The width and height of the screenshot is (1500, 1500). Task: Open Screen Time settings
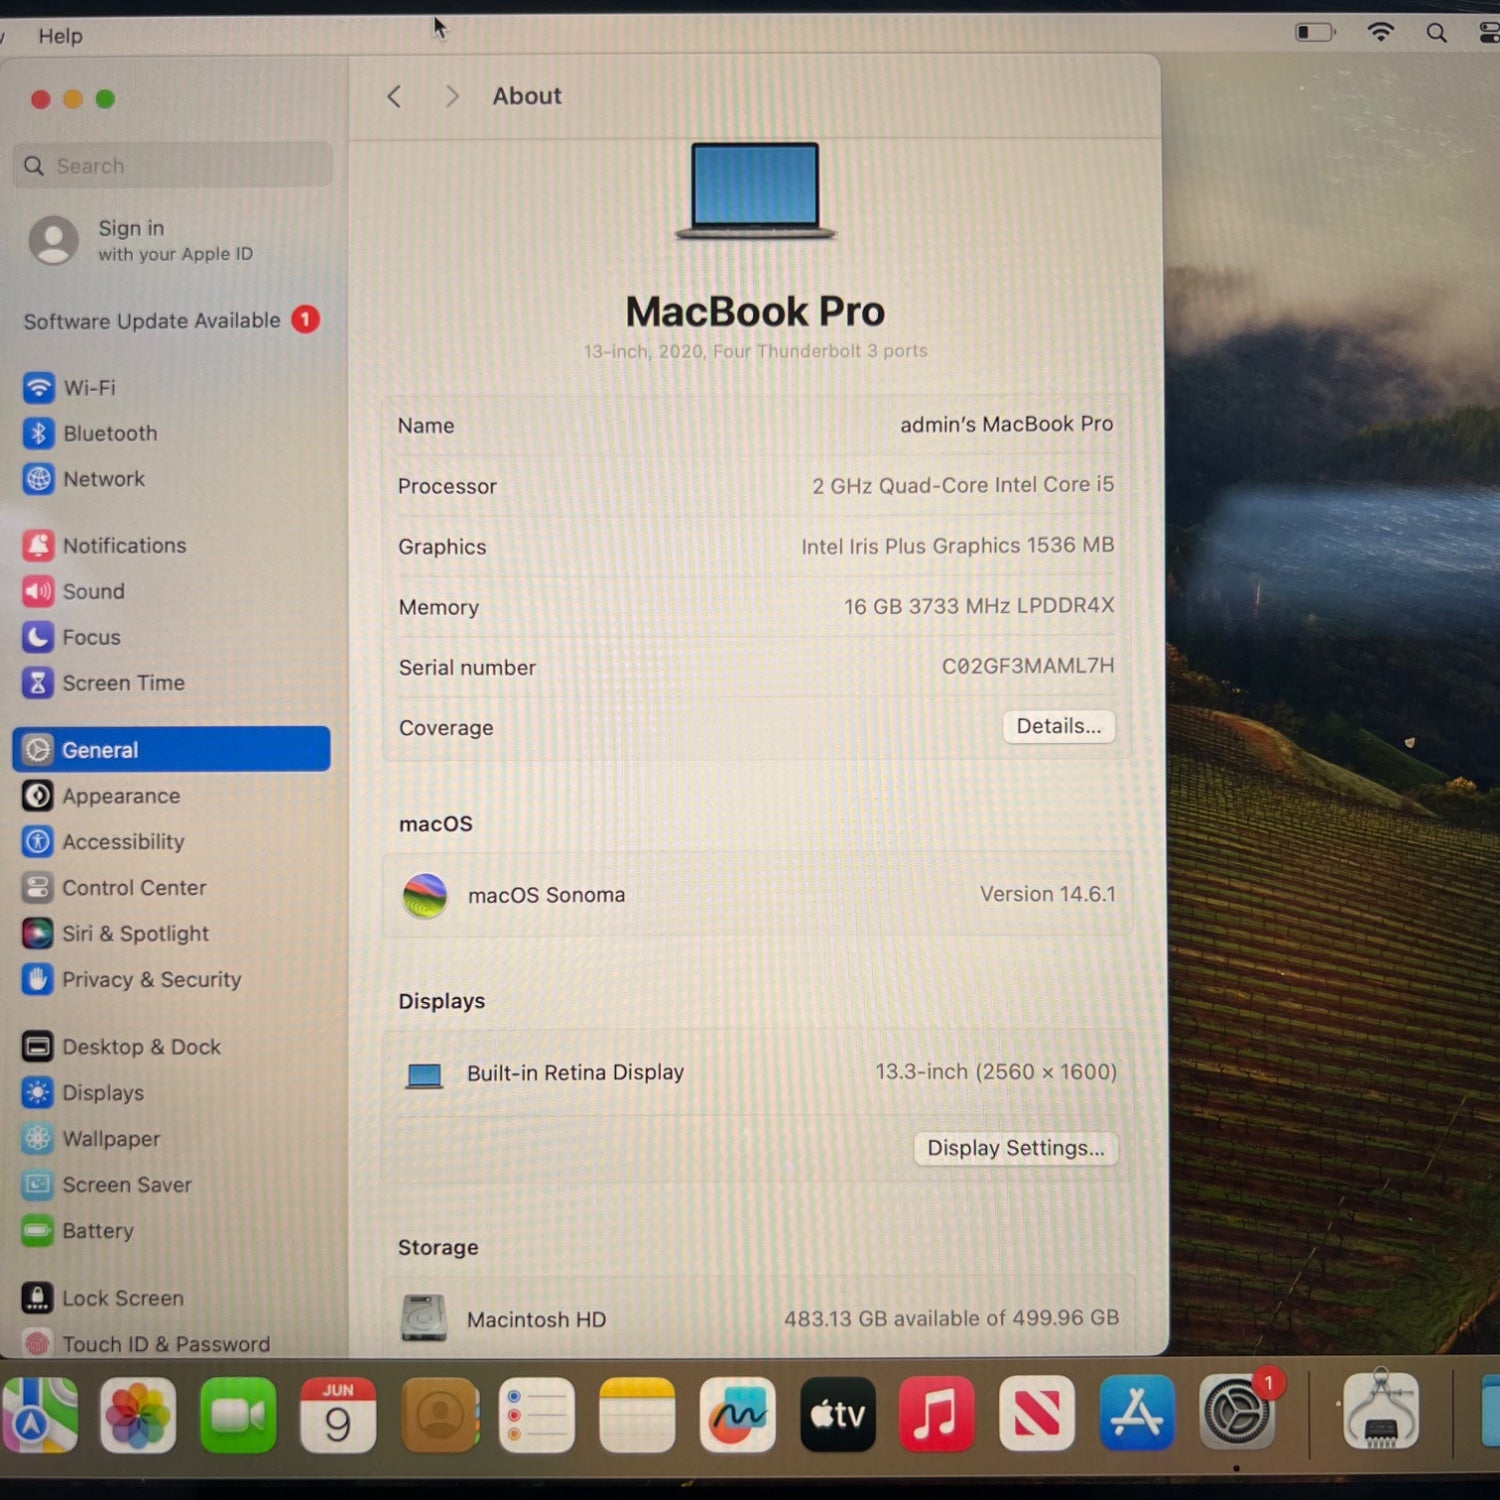[104, 683]
